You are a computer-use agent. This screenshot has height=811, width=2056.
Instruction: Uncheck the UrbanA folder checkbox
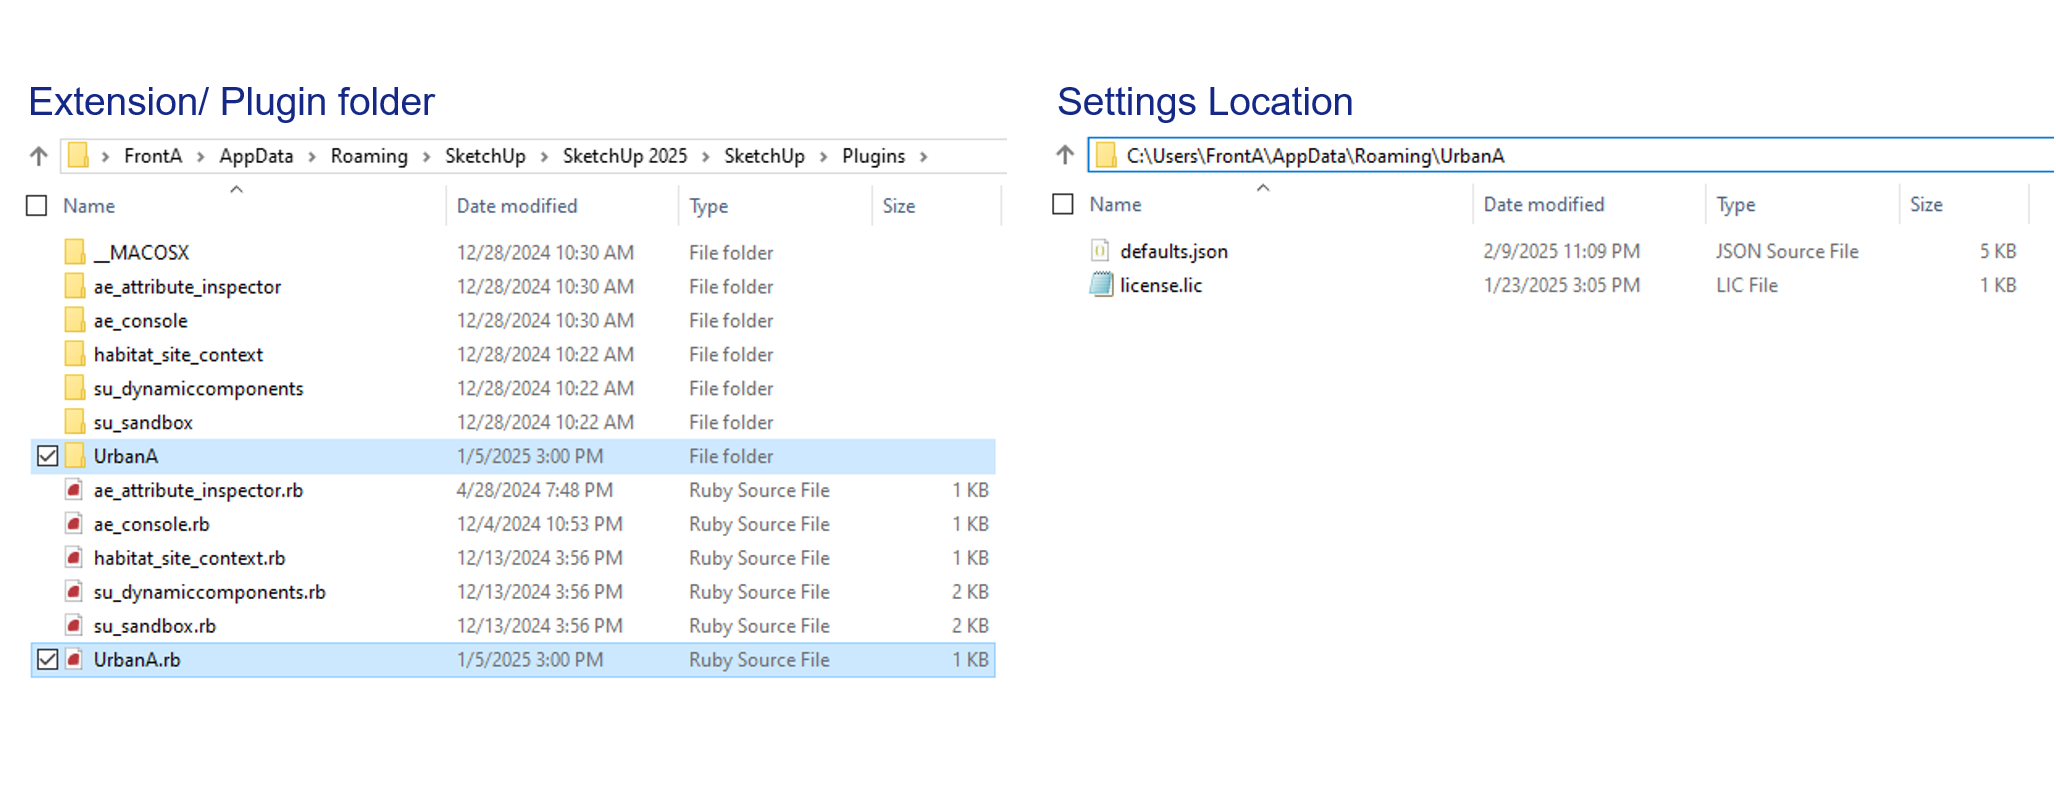click(47, 456)
